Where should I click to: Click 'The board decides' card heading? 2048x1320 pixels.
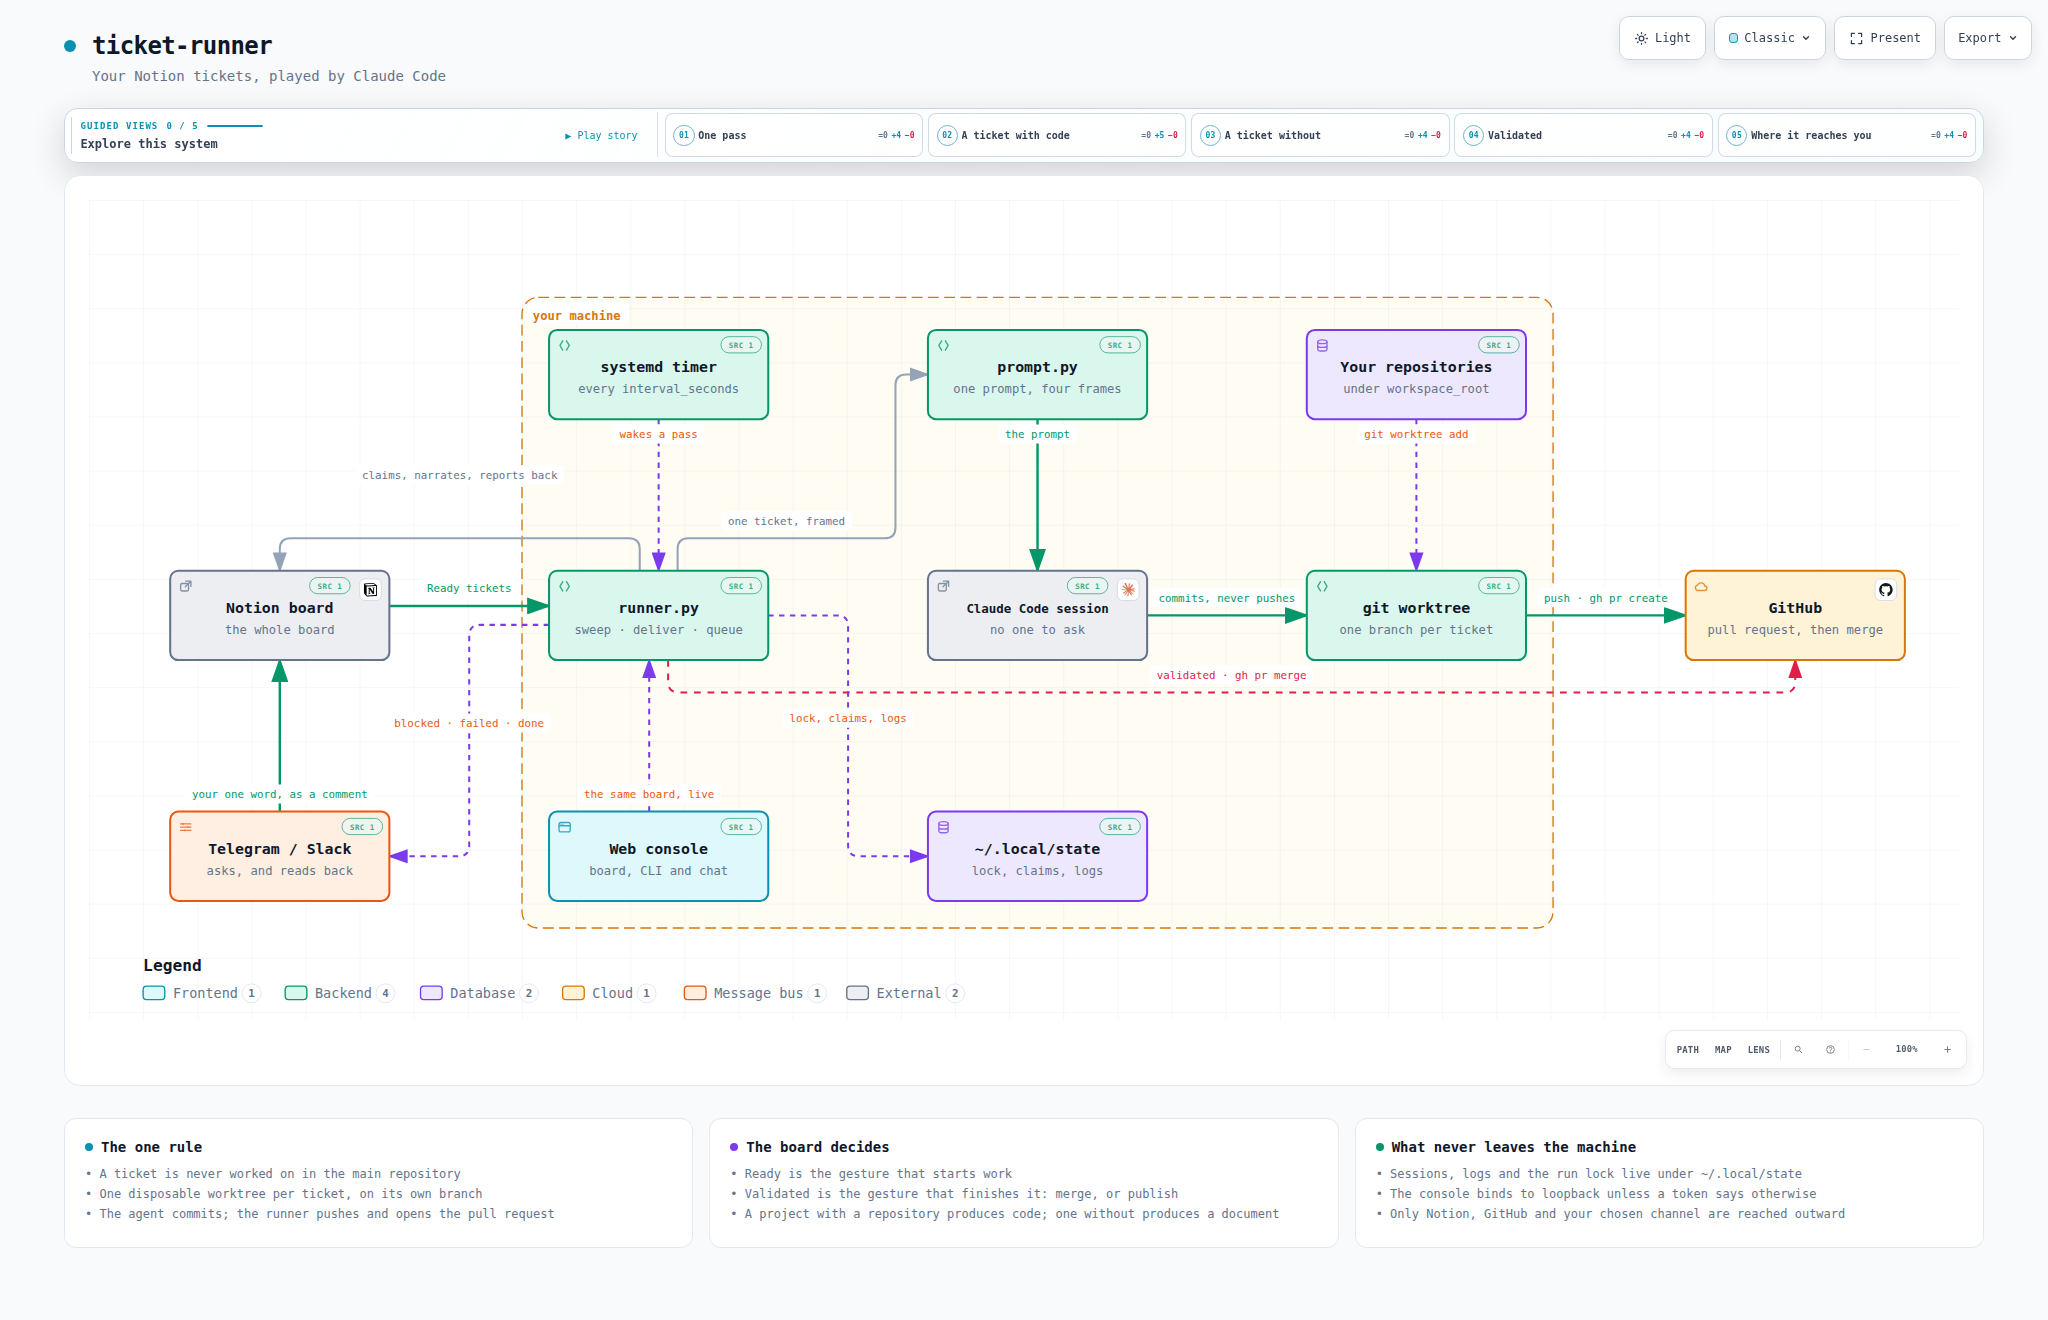coord(817,1147)
